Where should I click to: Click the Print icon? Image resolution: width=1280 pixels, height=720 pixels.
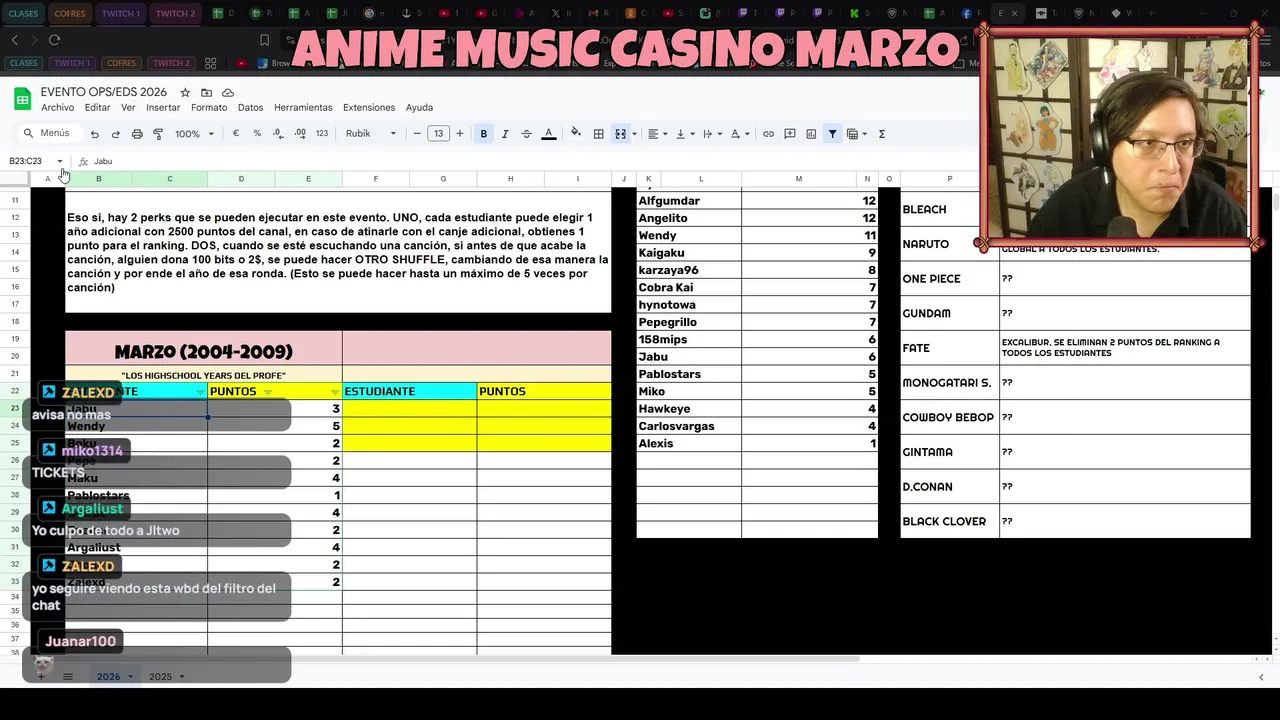137,134
